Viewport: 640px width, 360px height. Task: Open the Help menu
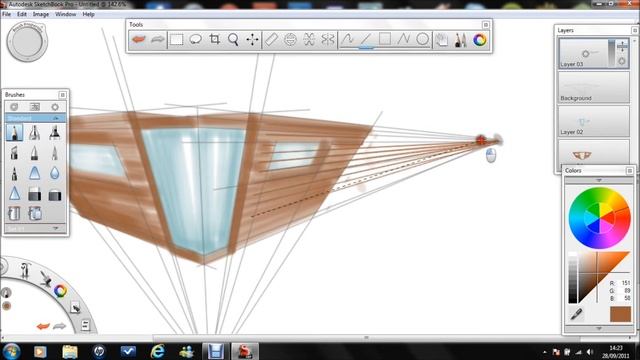[x=89, y=14]
